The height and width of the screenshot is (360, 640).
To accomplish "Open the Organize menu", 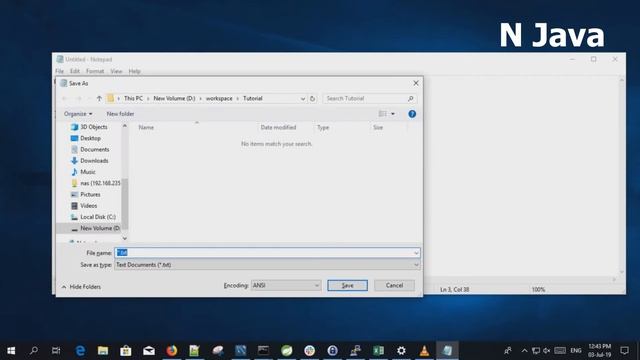I will [x=78, y=114].
